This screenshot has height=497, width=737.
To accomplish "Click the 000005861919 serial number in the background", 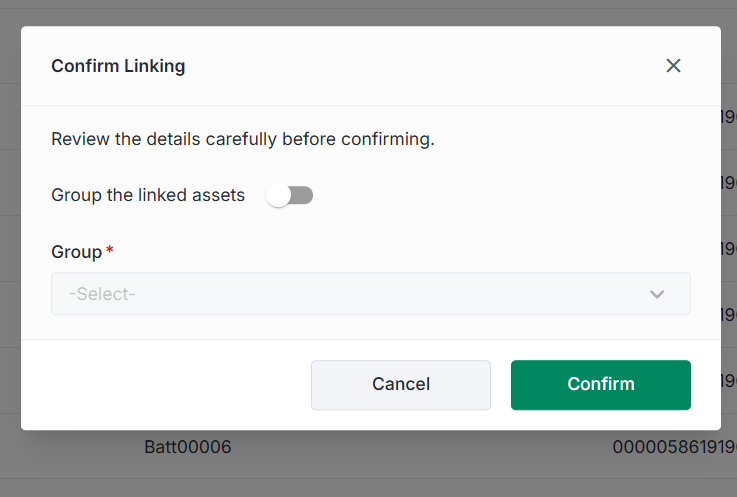I will click(x=674, y=447).
